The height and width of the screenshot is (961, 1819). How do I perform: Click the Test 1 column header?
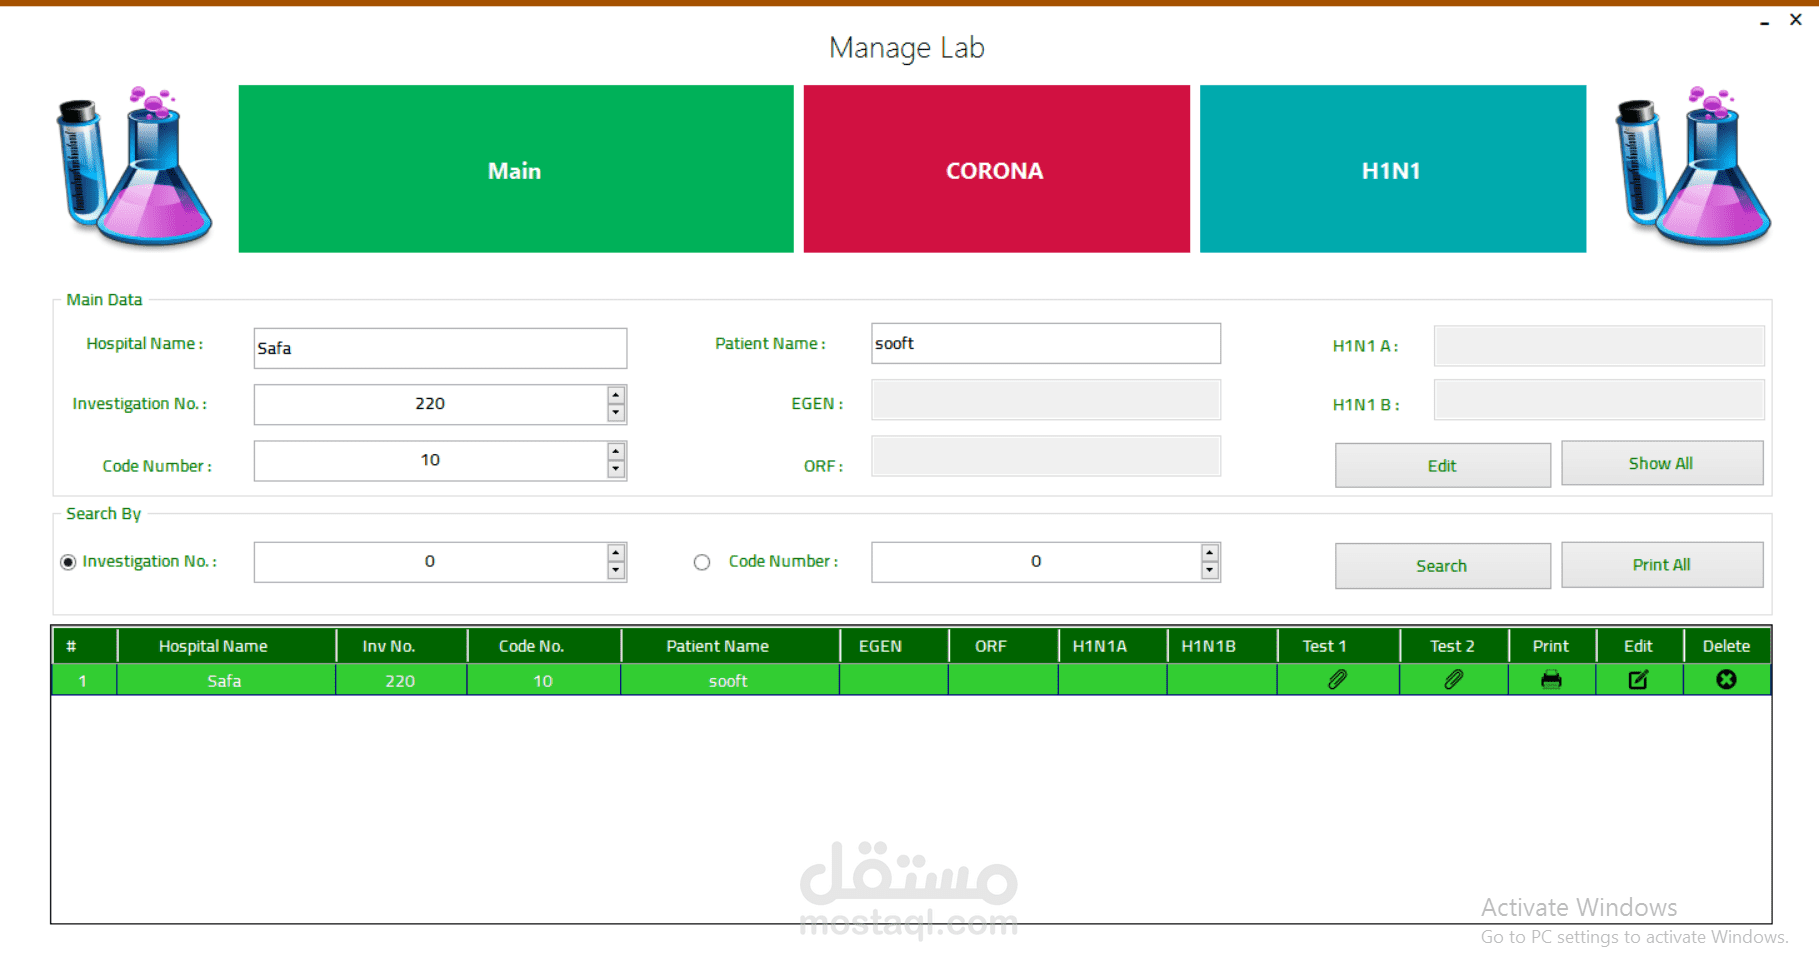coord(1338,646)
